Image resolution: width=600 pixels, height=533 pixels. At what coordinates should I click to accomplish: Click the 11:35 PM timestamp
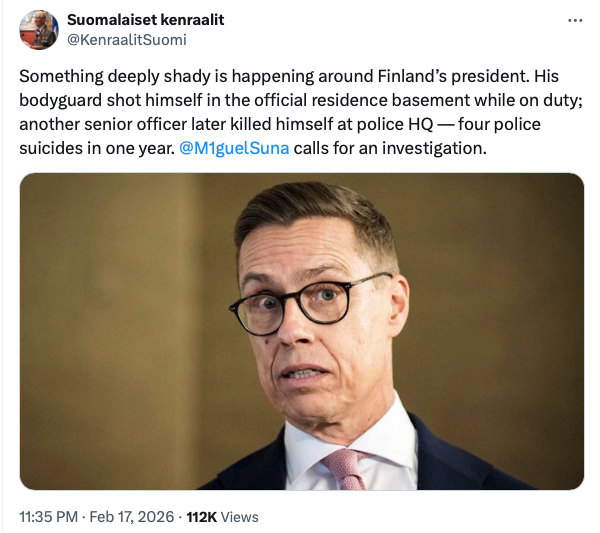pos(48,517)
